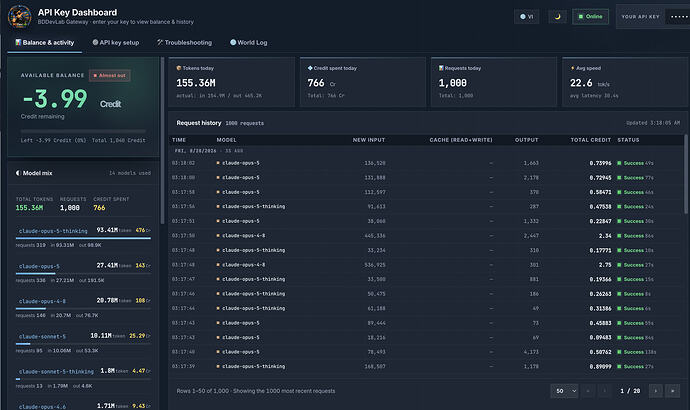Click the Credit spent today diamond icon
690x410 pixels.
pos(310,68)
